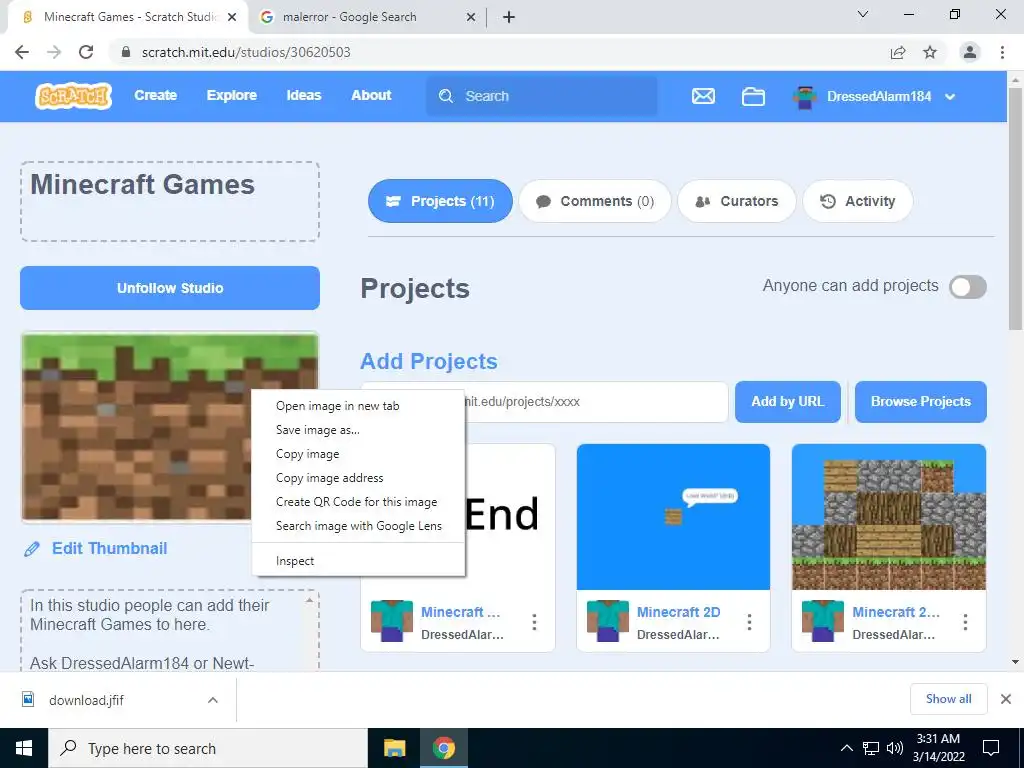Switch to the Comments (0) tab
The image size is (1024, 768).
click(595, 201)
